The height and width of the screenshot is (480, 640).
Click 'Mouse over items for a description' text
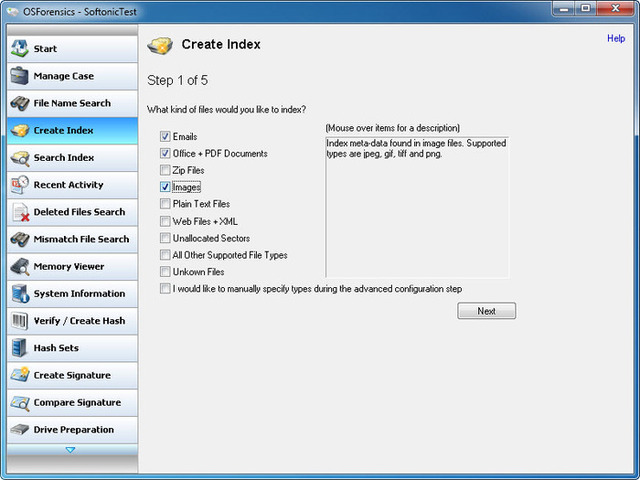pyautogui.click(x=393, y=128)
